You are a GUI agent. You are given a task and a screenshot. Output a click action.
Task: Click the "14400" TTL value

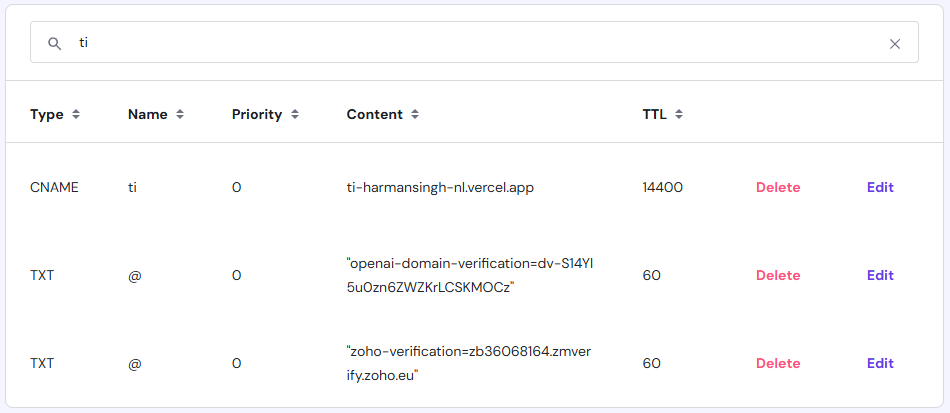[663, 188]
